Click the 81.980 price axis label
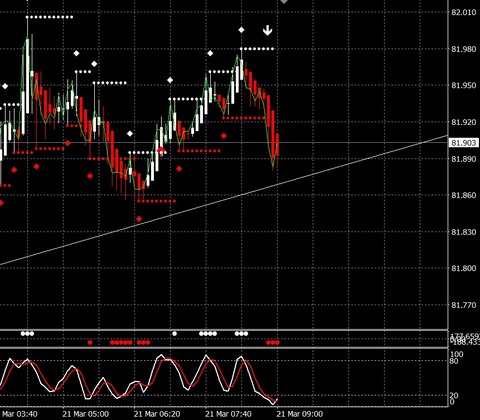480x420 pixels. tap(464, 49)
